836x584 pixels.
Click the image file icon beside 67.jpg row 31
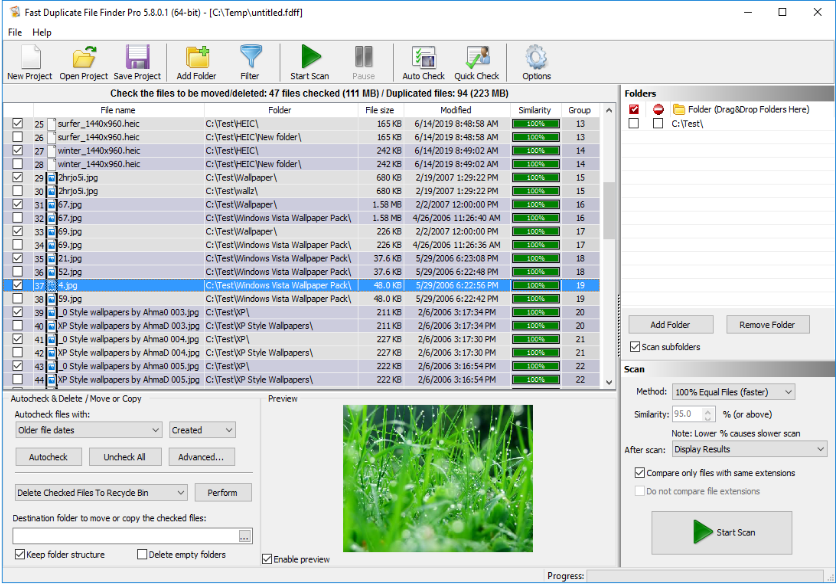point(52,205)
